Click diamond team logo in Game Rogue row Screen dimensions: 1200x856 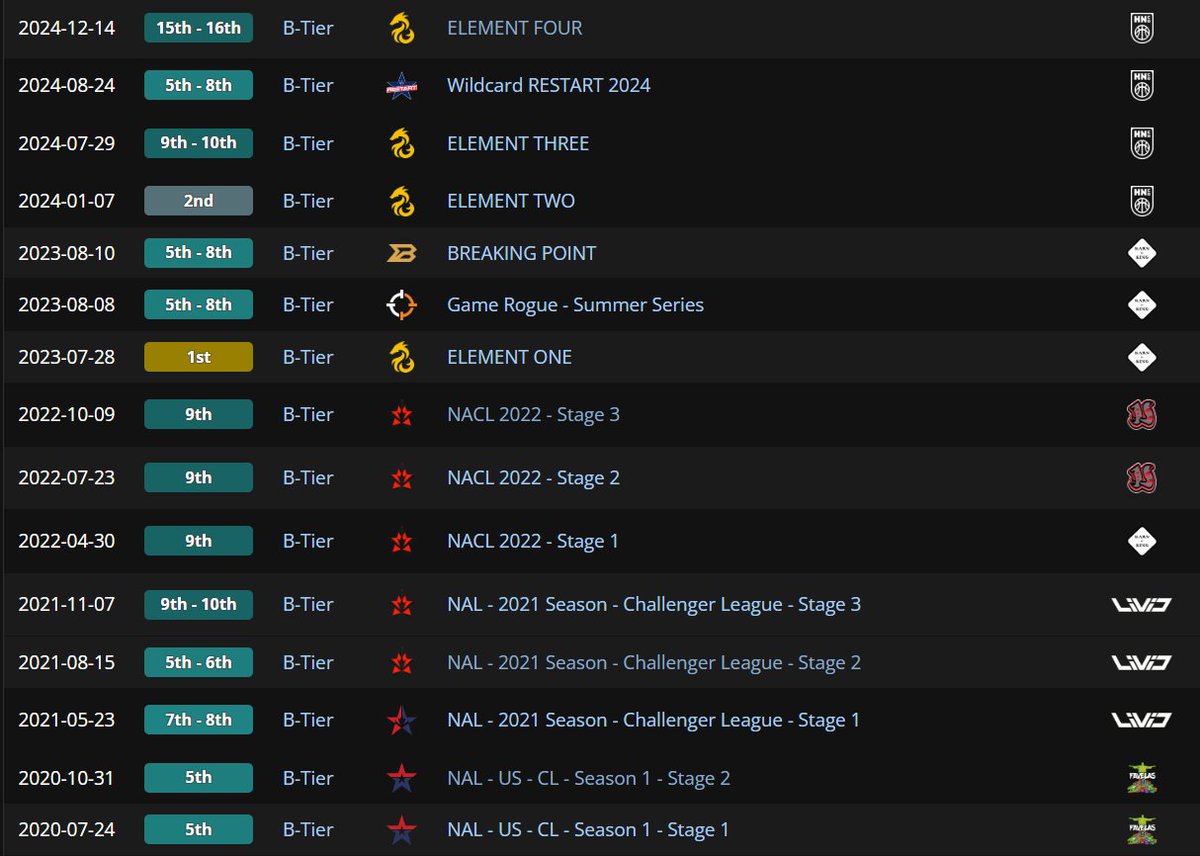tap(1141, 305)
